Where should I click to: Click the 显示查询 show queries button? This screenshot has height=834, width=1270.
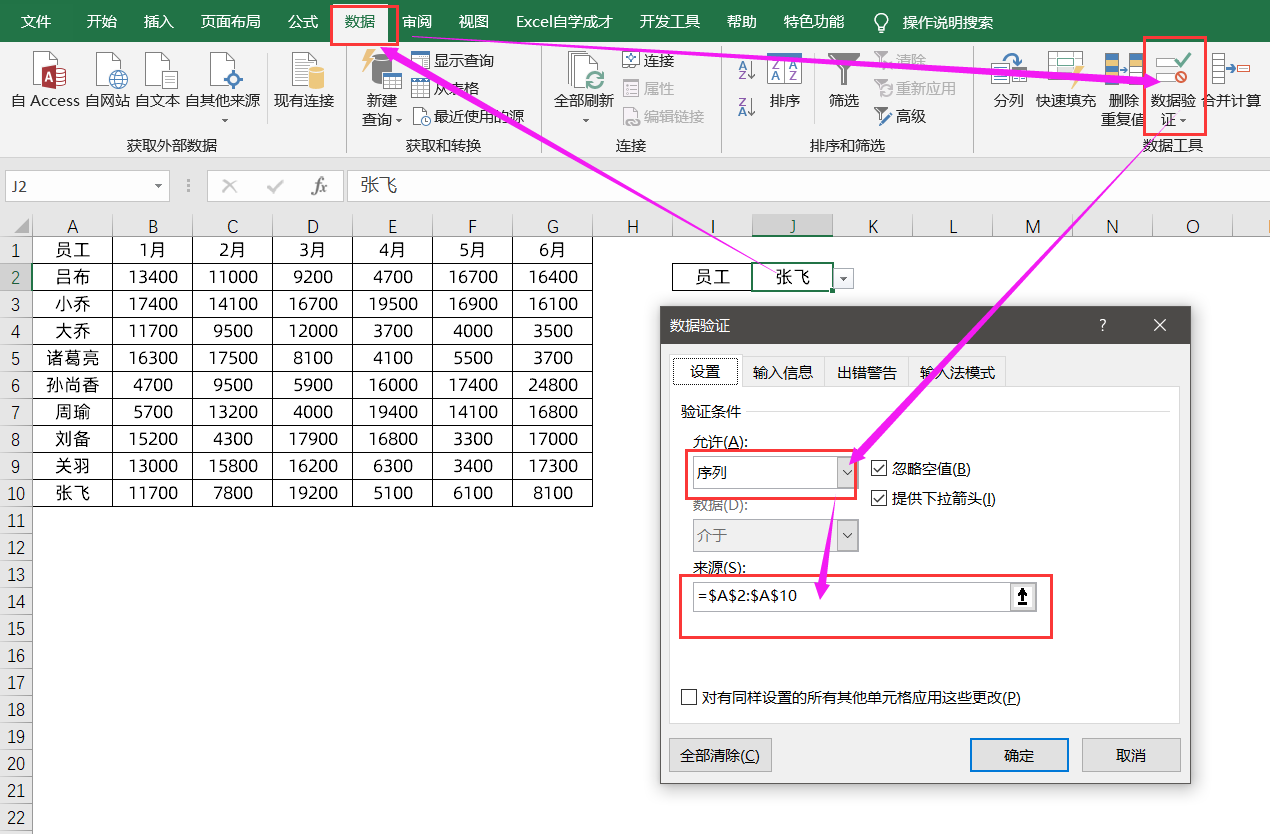(x=452, y=61)
